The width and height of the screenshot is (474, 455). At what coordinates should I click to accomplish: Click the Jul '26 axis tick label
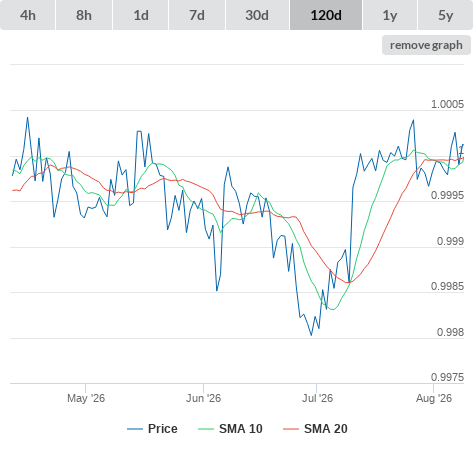pos(317,398)
